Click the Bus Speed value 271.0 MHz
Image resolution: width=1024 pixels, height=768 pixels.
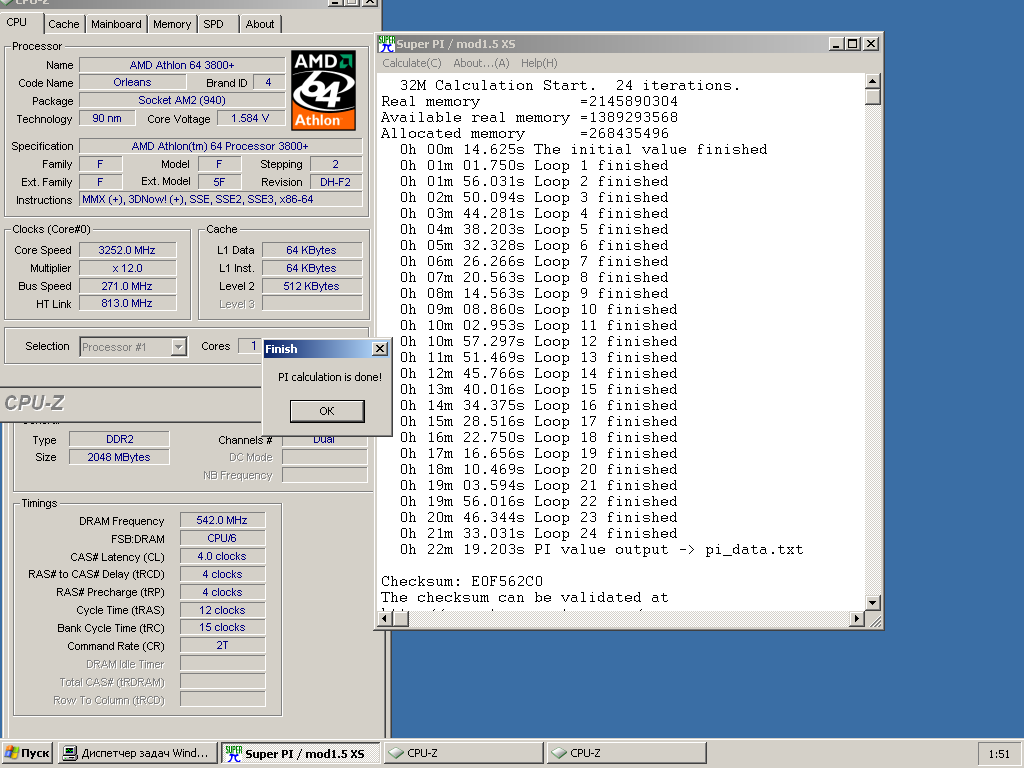tap(127, 286)
